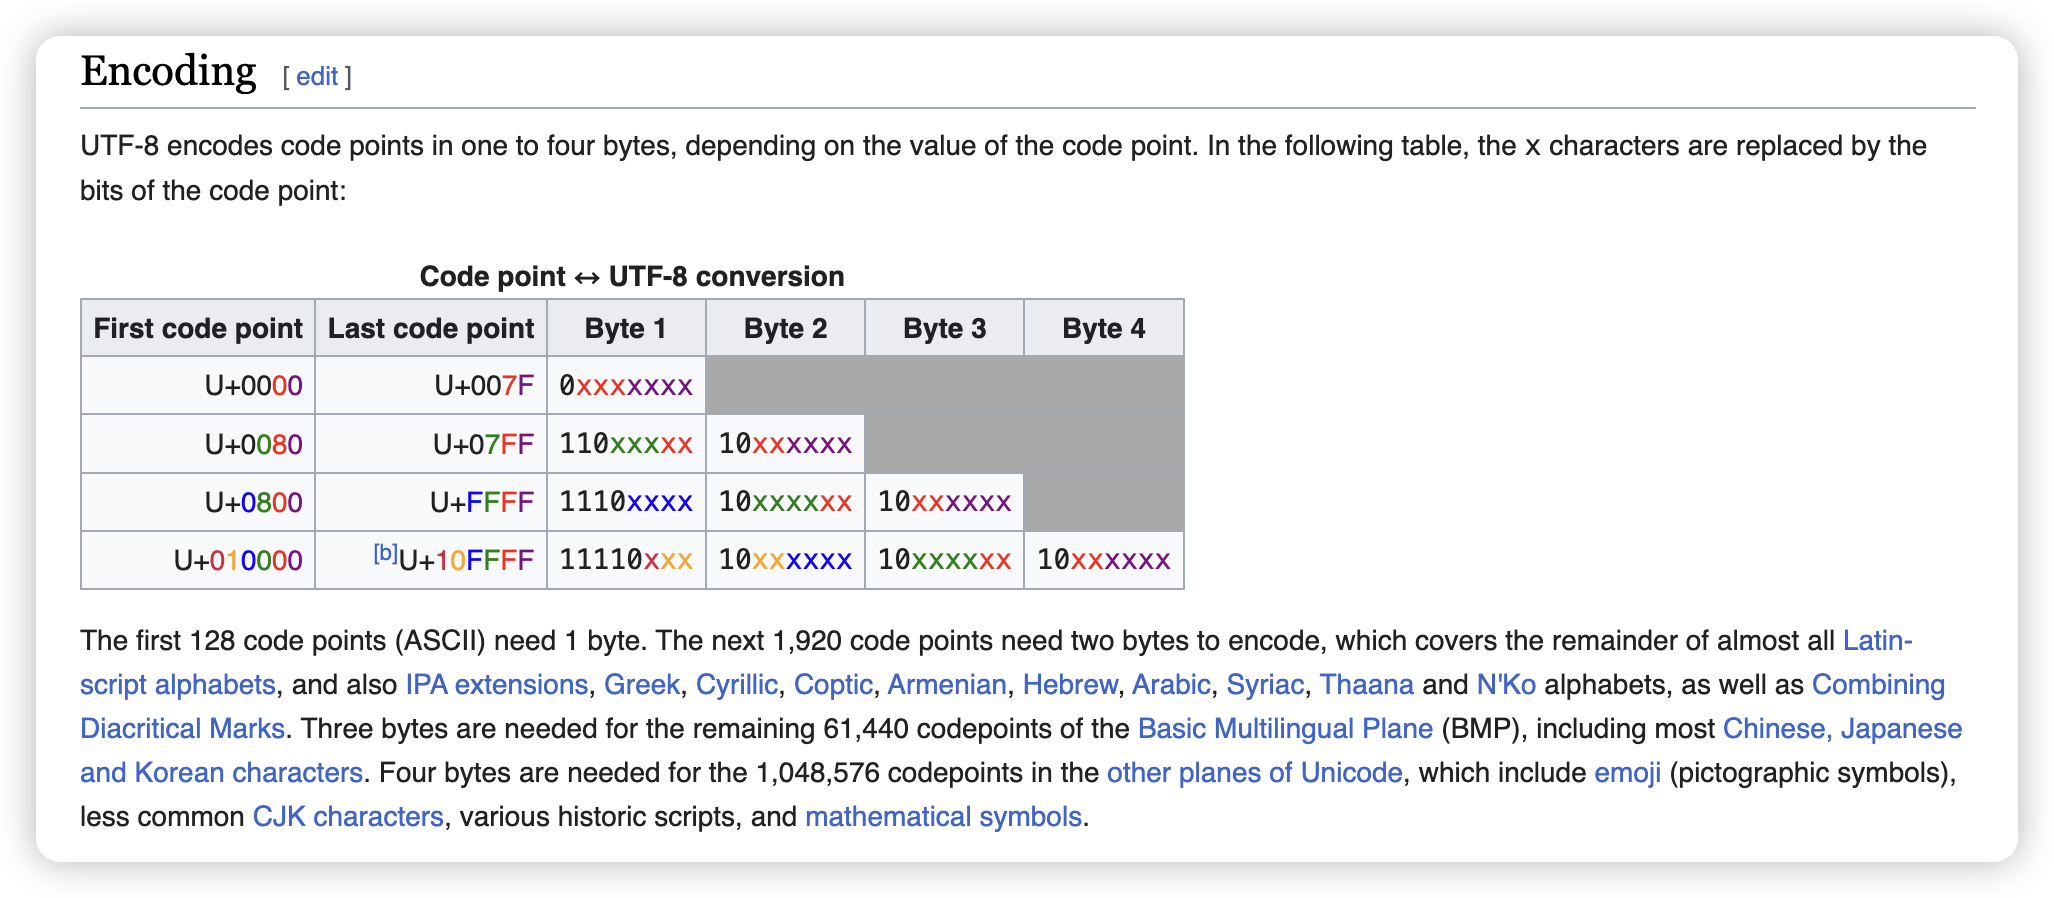Image resolution: width=2054 pixels, height=898 pixels.
Task: Follow the Hebrew link
Action: pos(1069,684)
